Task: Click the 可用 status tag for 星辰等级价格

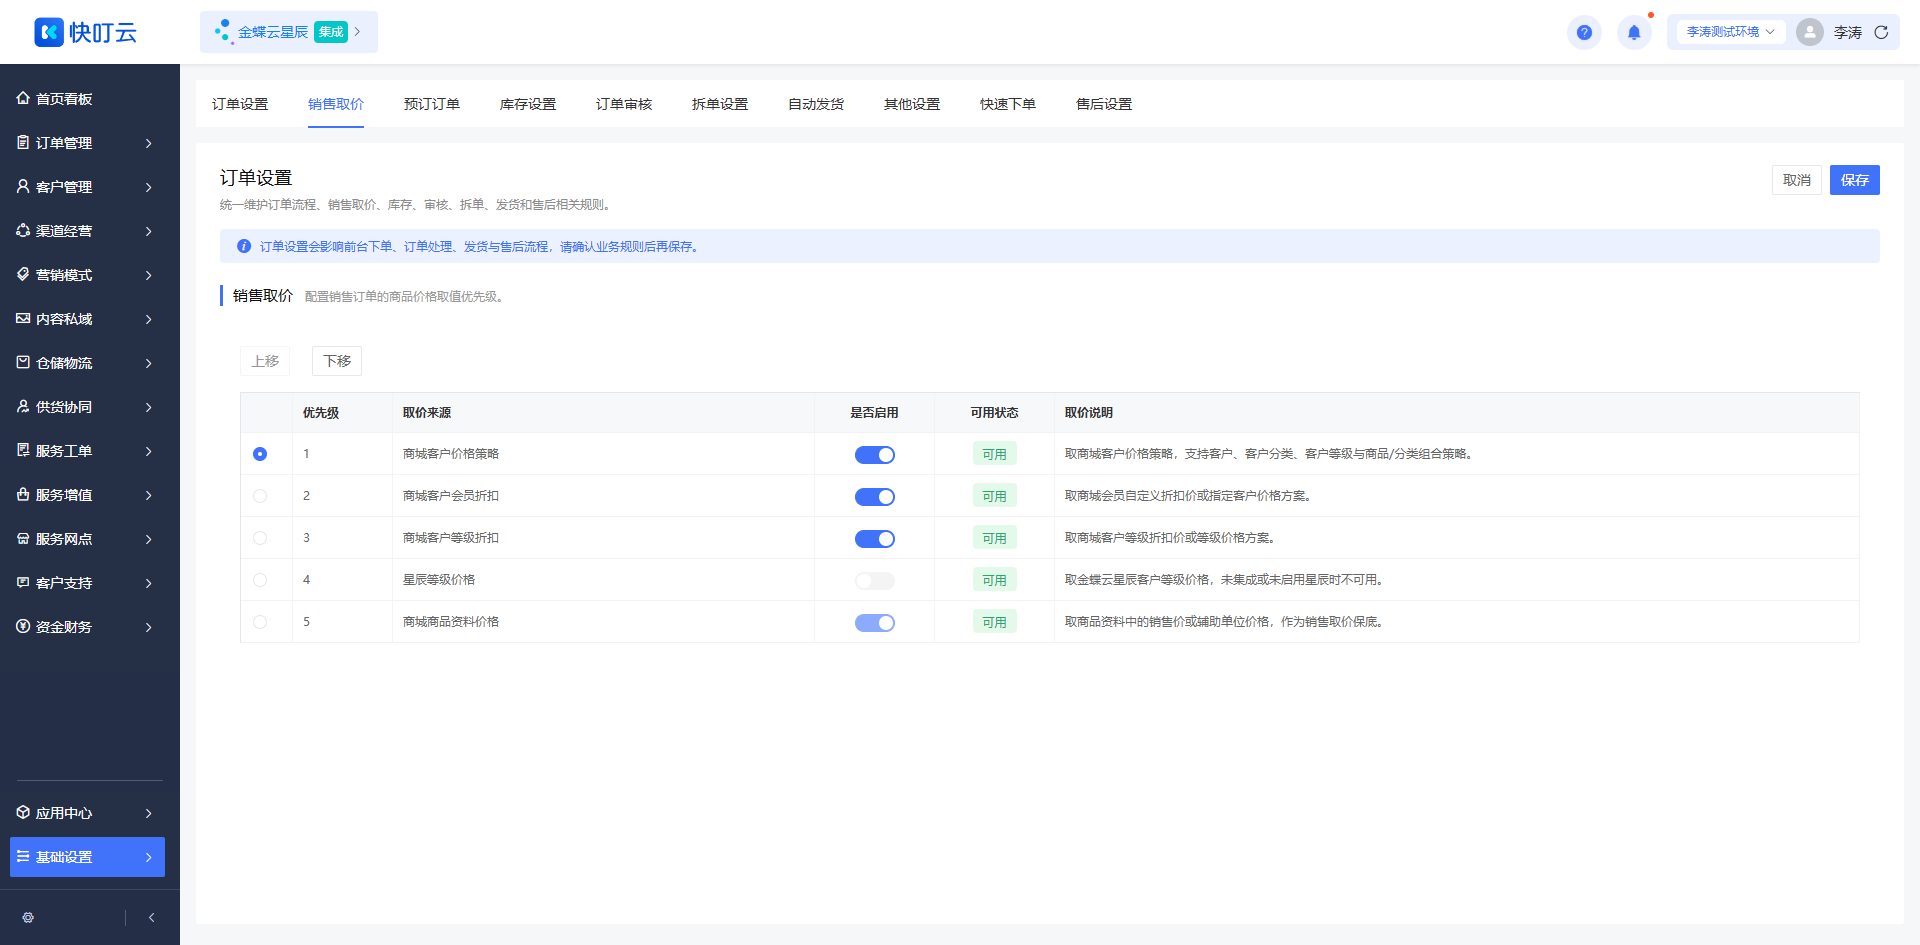Action: [994, 580]
